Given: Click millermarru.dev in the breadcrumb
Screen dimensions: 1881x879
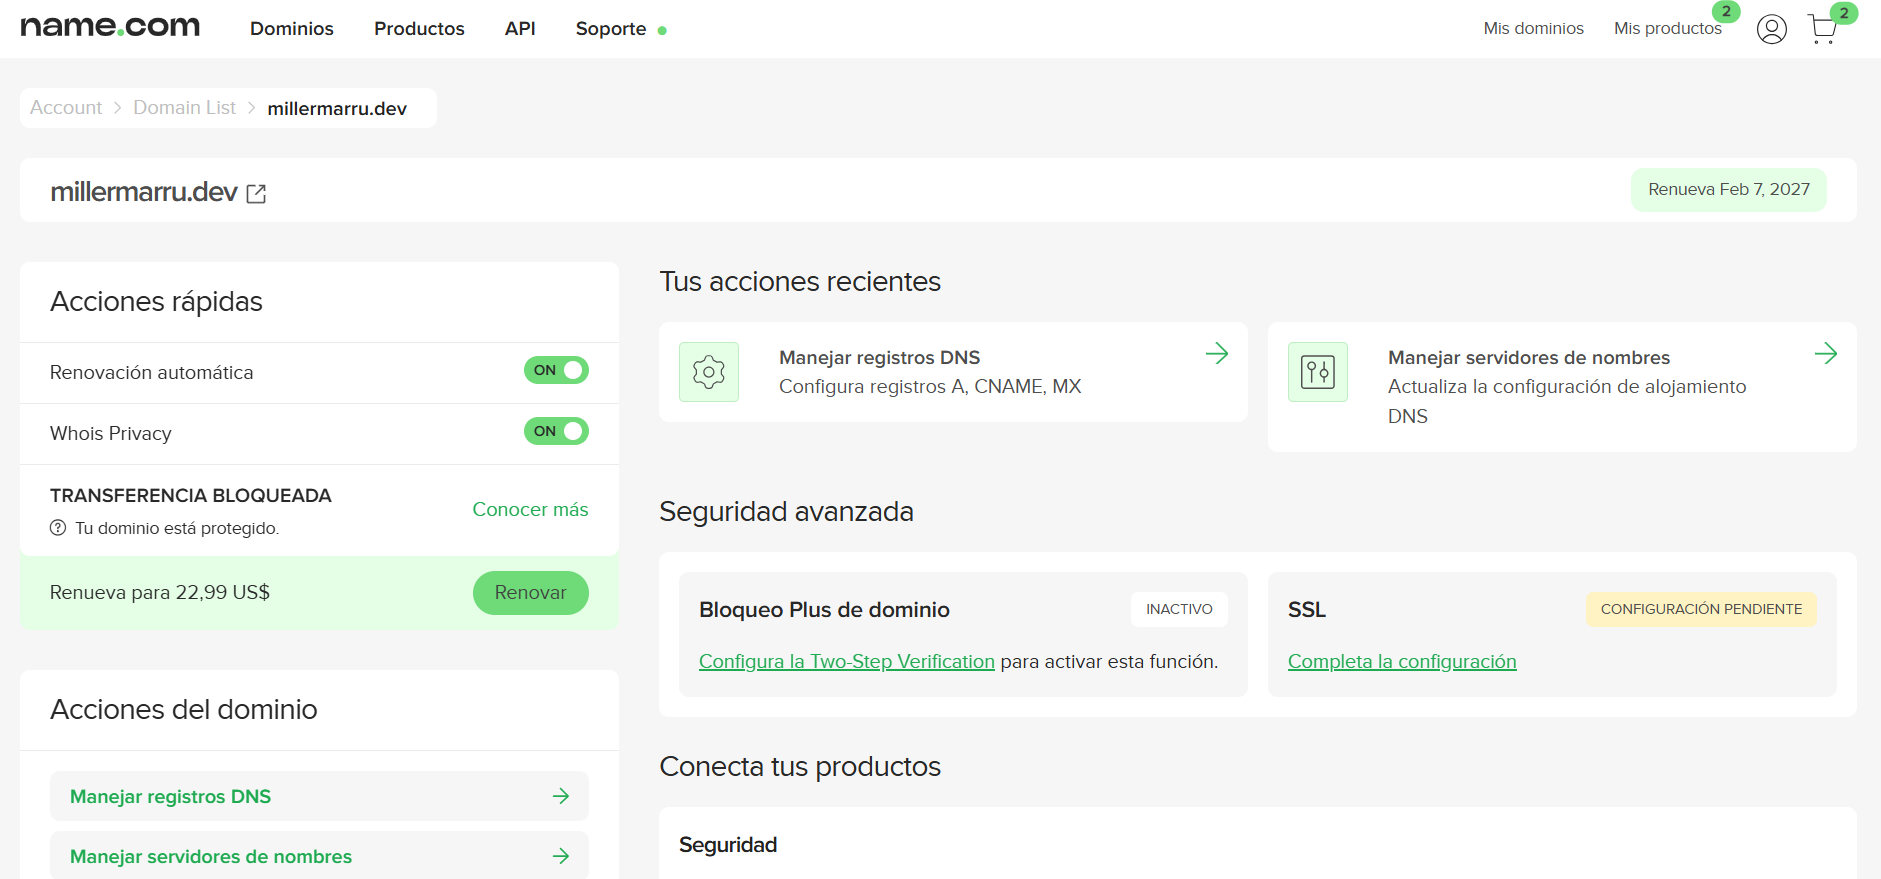Looking at the screenshot, I should click(x=337, y=108).
